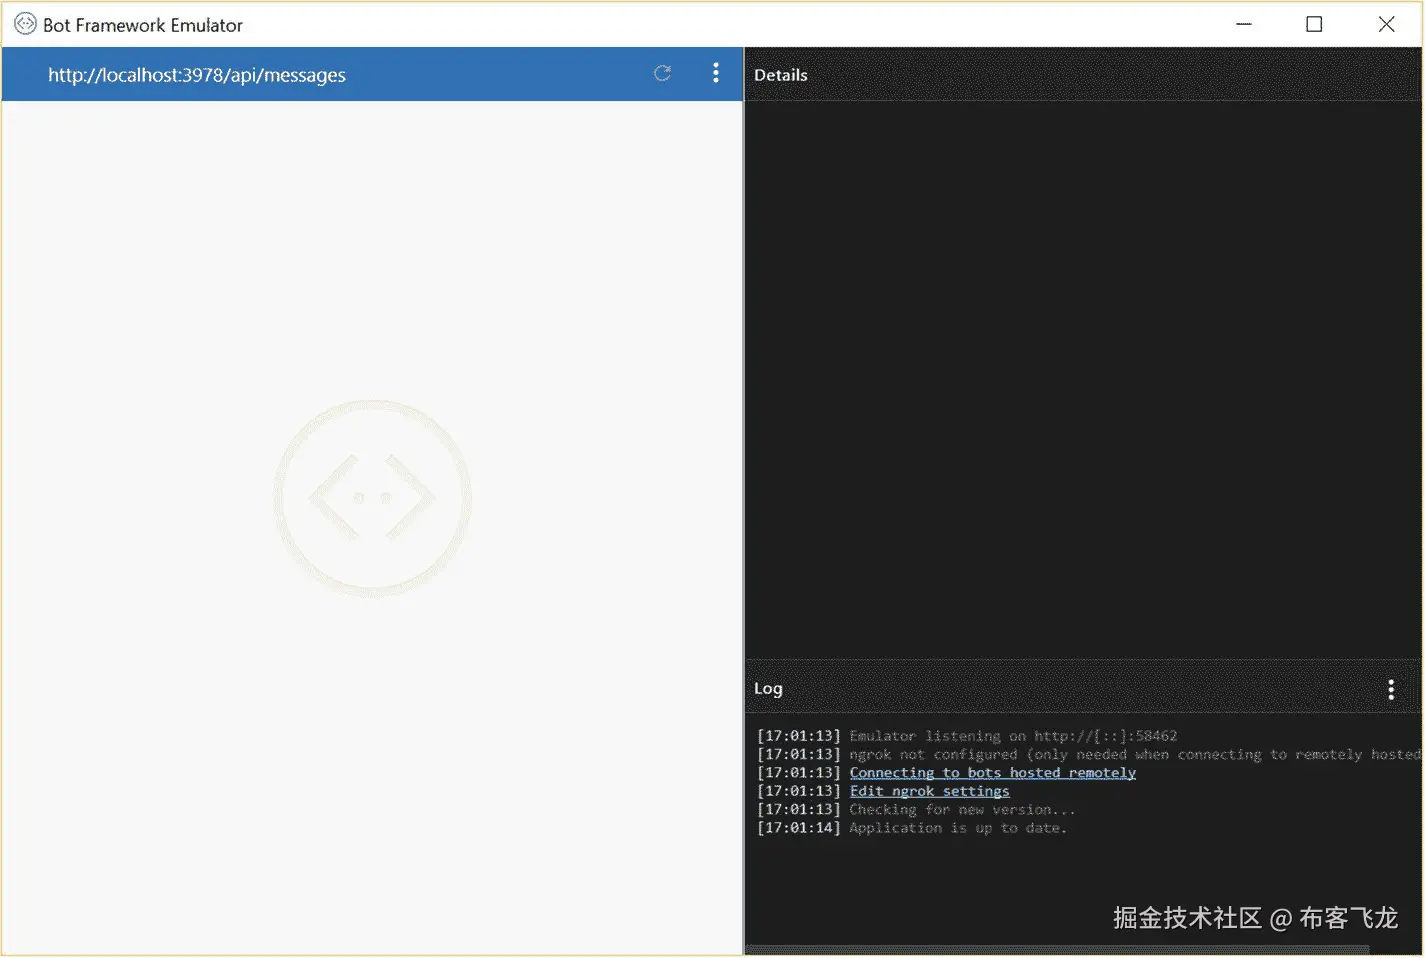Click the refresh conversation icon in address bar

pos(662,73)
